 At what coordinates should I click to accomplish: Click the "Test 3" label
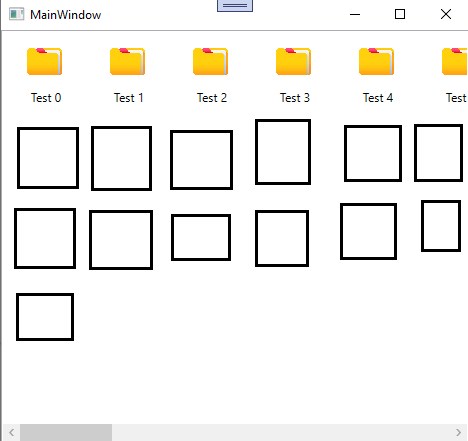[295, 98]
